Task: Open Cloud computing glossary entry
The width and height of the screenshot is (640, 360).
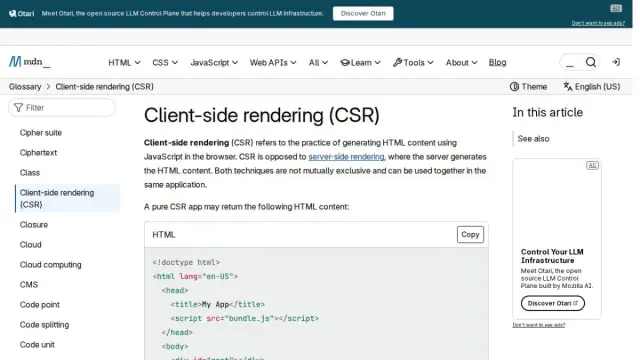Action: point(51,264)
